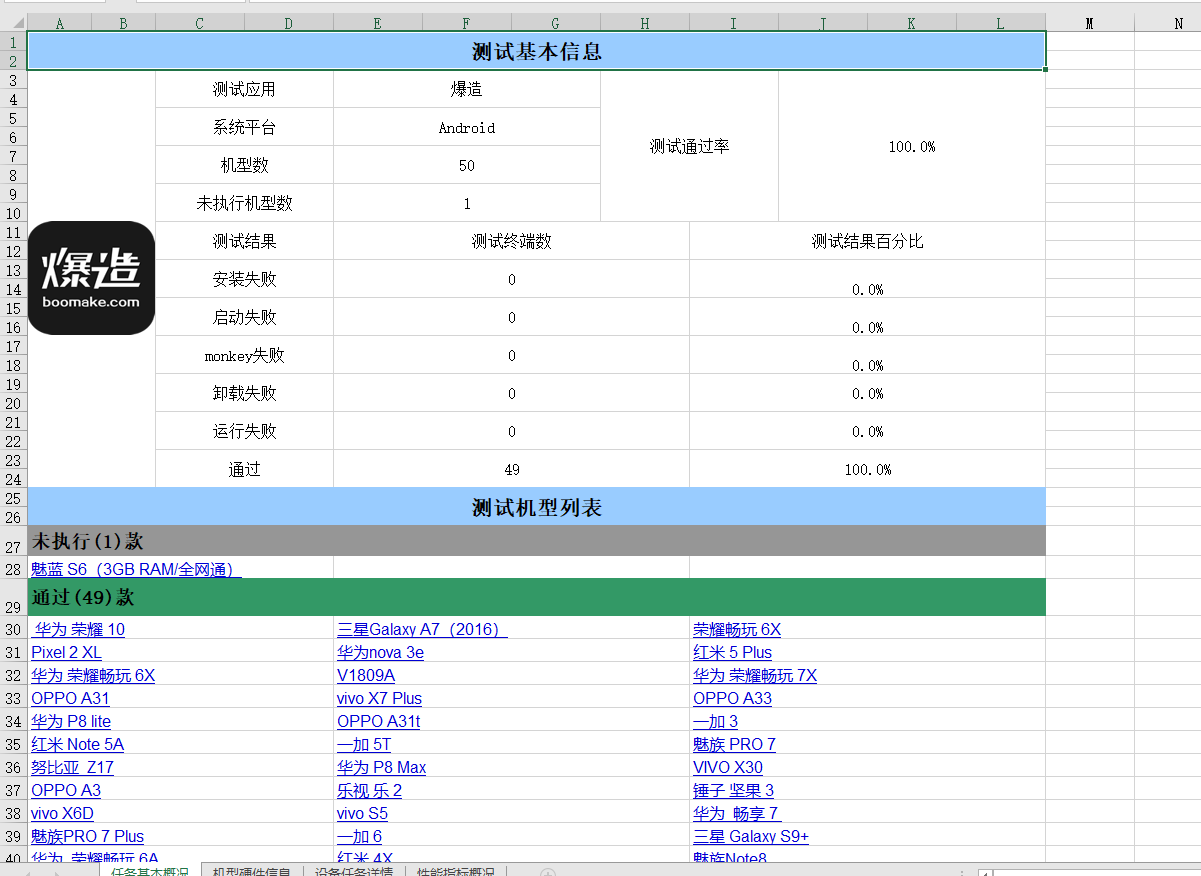The image size is (1201, 876).
Task: Click the Android value cell
Action: [x=466, y=127]
